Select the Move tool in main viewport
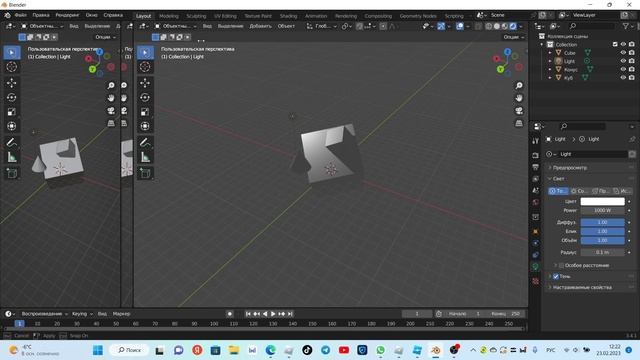Image resolution: width=640 pixels, height=360 pixels. pyautogui.click(x=145, y=83)
